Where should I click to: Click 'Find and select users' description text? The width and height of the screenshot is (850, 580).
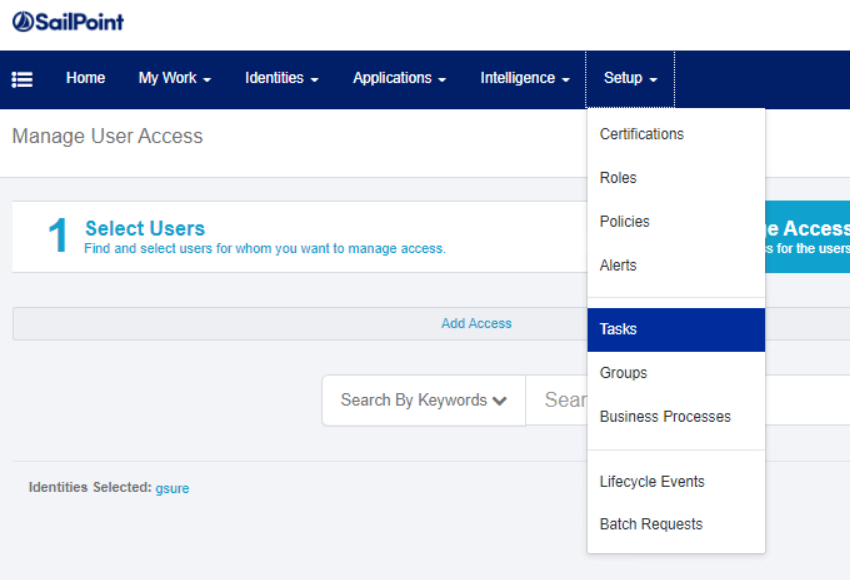click(265, 249)
